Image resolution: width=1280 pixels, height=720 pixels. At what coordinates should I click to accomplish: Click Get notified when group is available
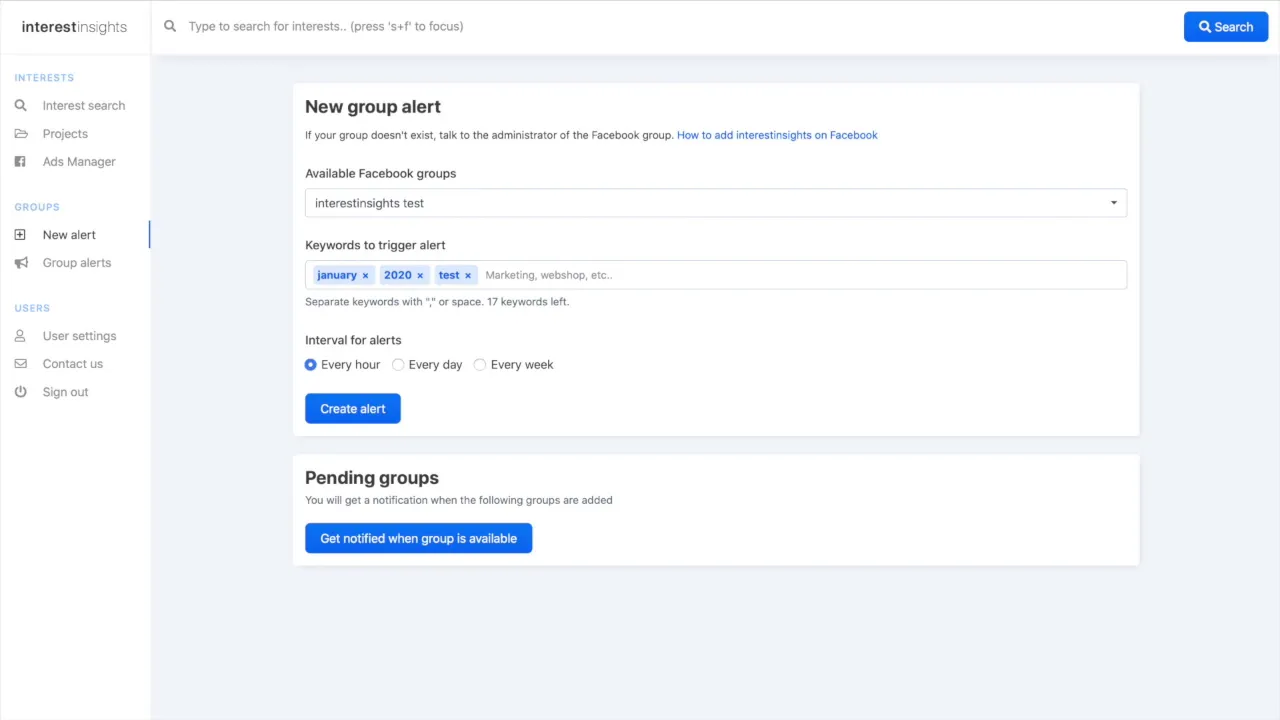point(418,538)
